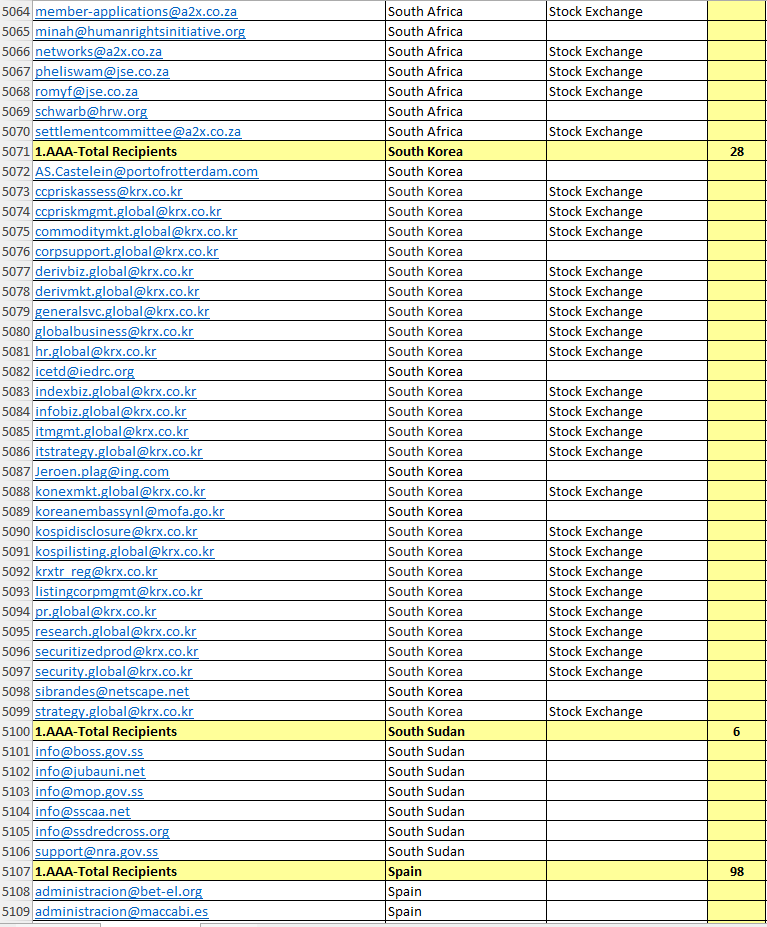767x927 pixels.
Task: Click ccpriskassess@krx.co.kr link
Action: pyautogui.click(x=109, y=192)
